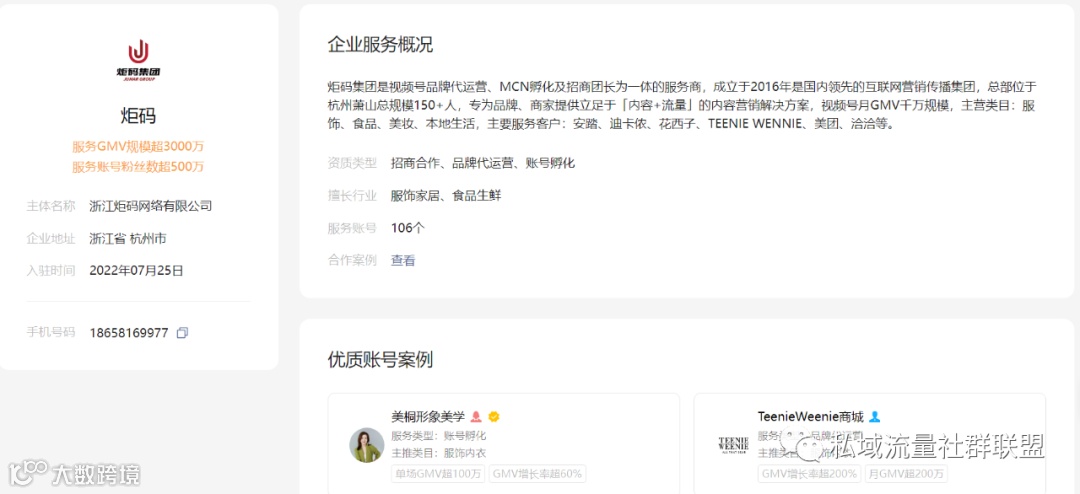The height and width of the screenshot is (494, 1080).
Task: Click the 企业服务概况 heading
Action: (380, 45)
